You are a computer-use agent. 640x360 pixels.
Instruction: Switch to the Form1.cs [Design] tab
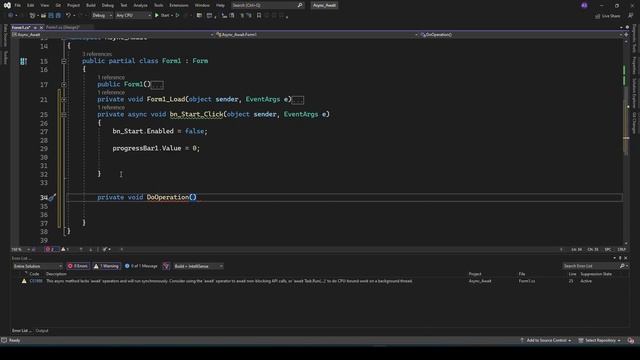coord(63,27)
